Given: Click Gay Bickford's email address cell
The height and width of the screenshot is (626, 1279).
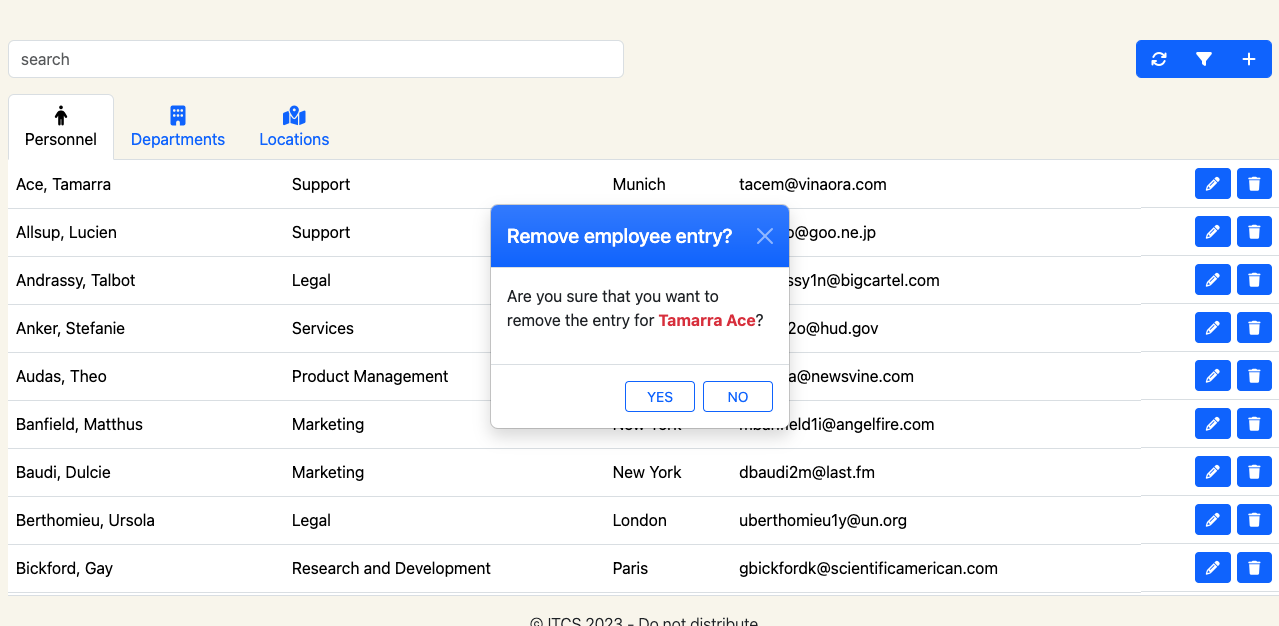Looking at the screenshot, I should coord(868,568).
